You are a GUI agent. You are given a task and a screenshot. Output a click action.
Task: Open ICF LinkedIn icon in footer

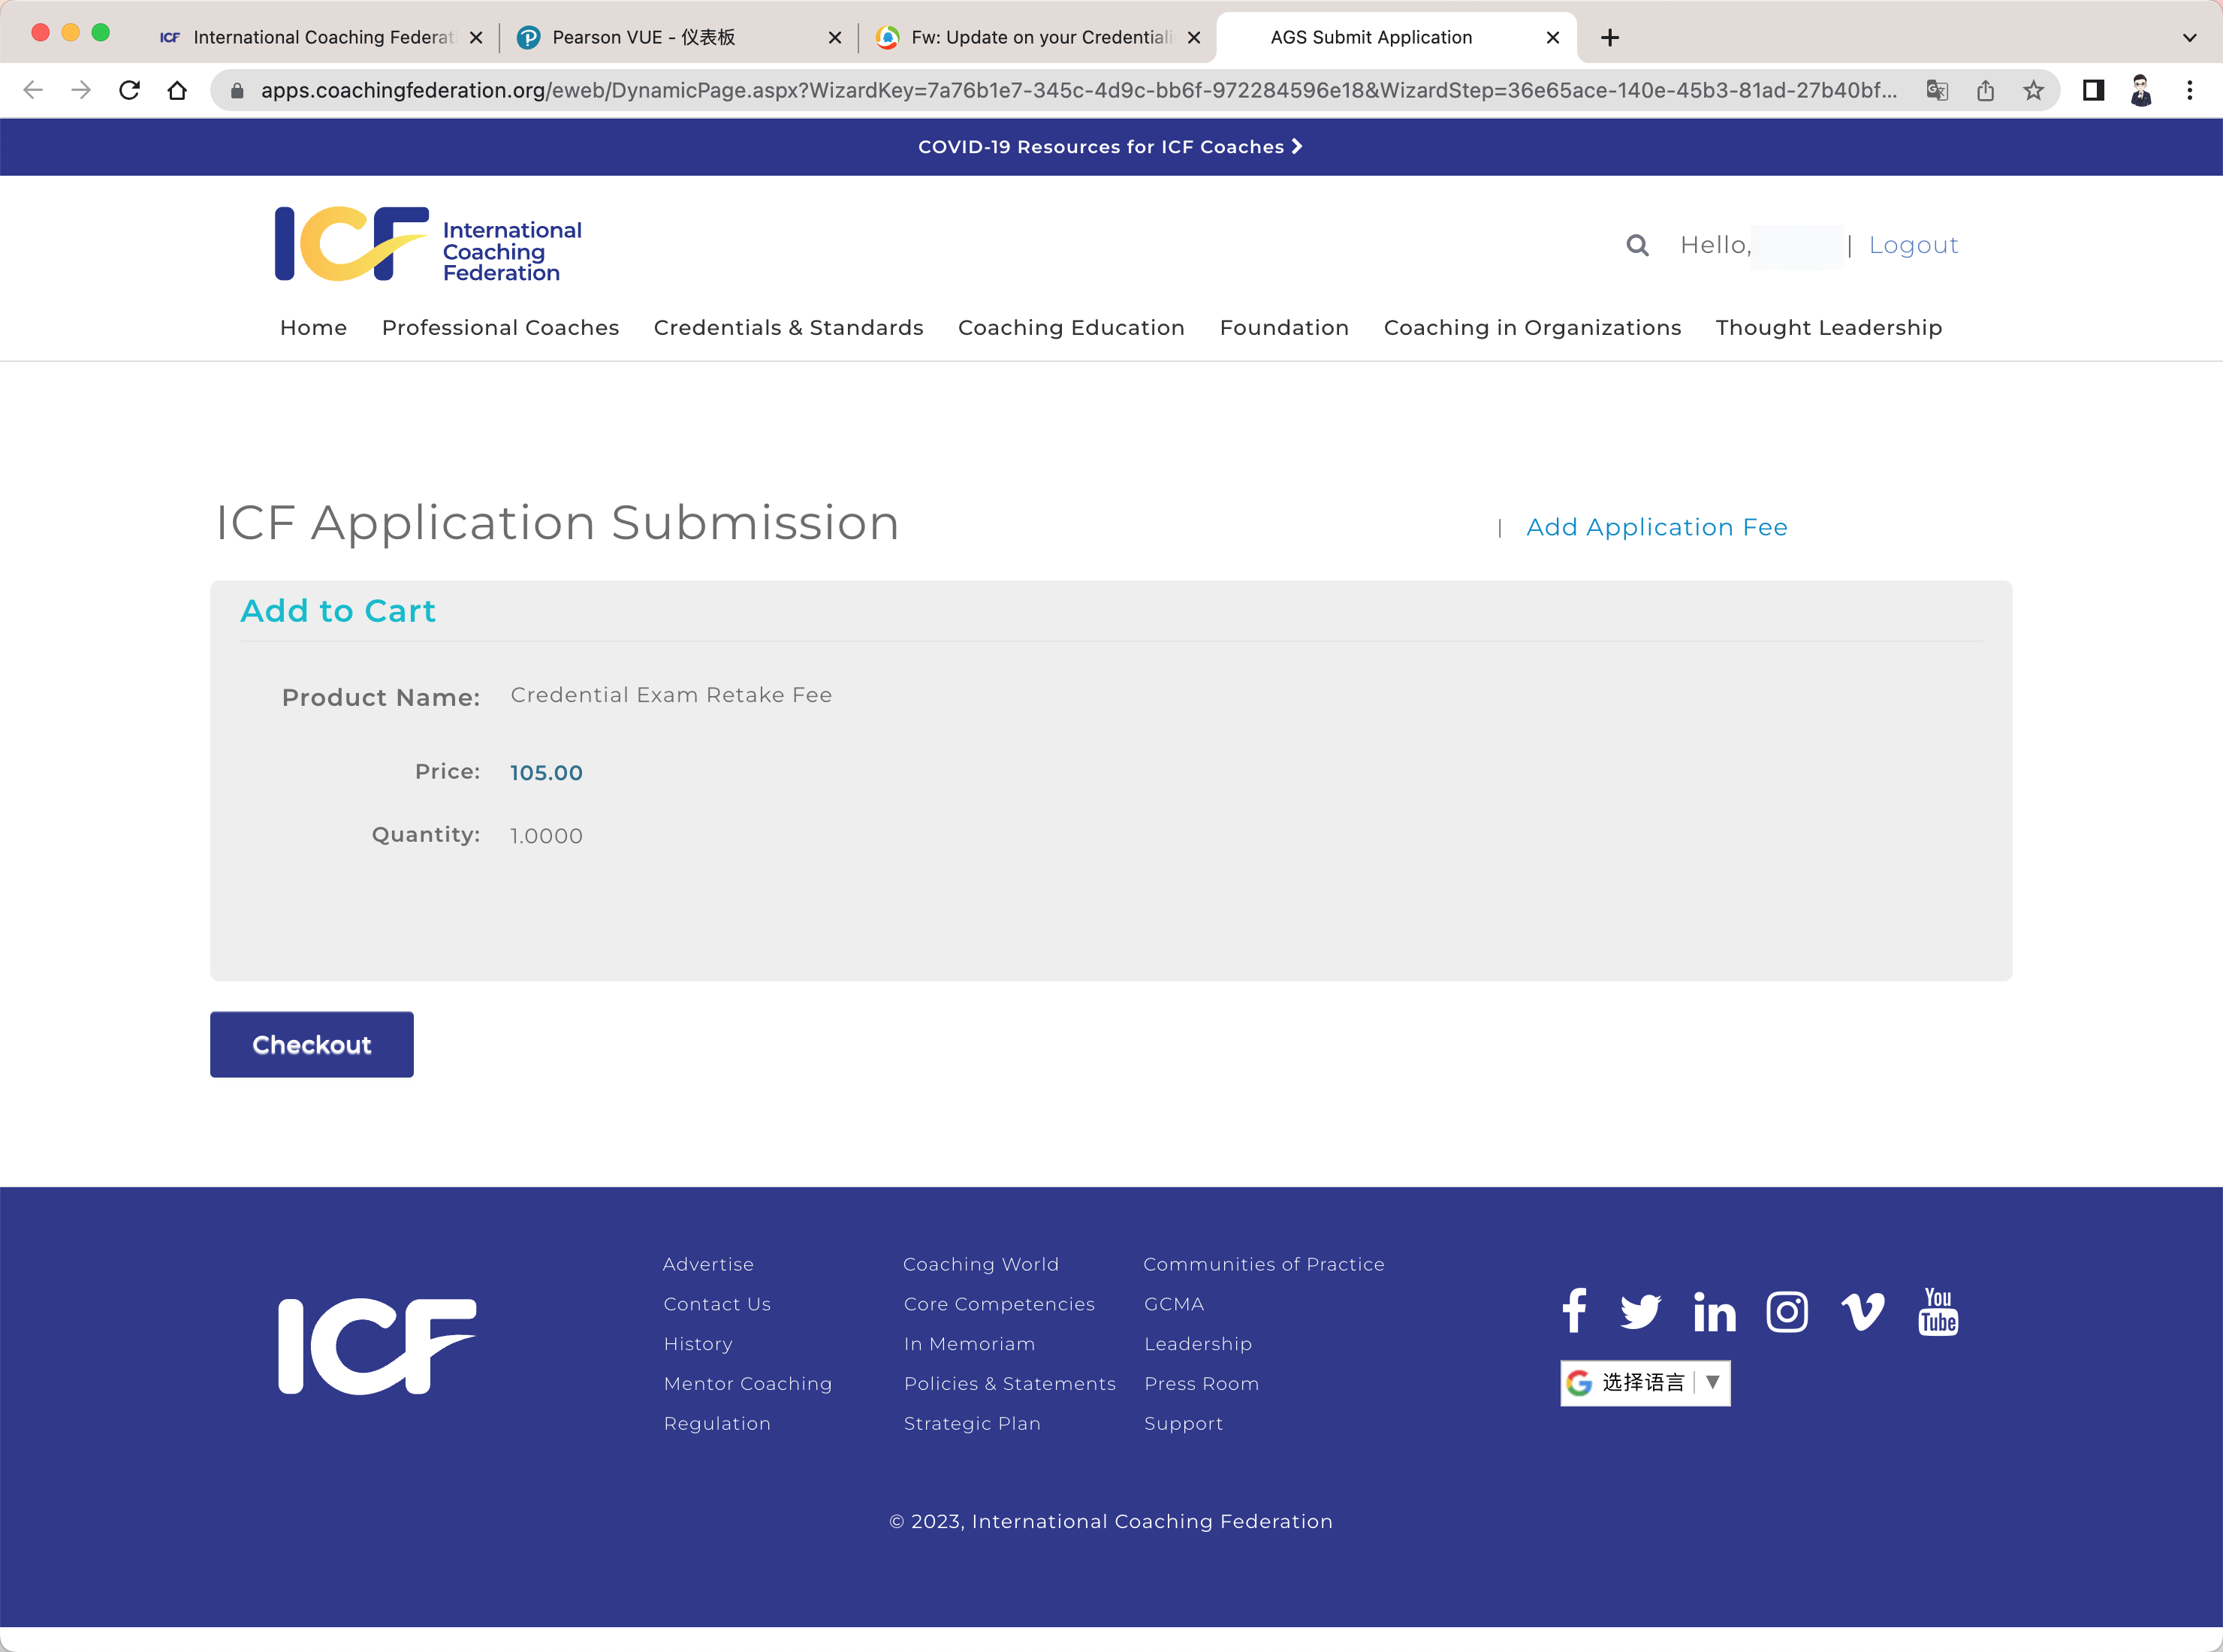[x=1714, y=1311]
